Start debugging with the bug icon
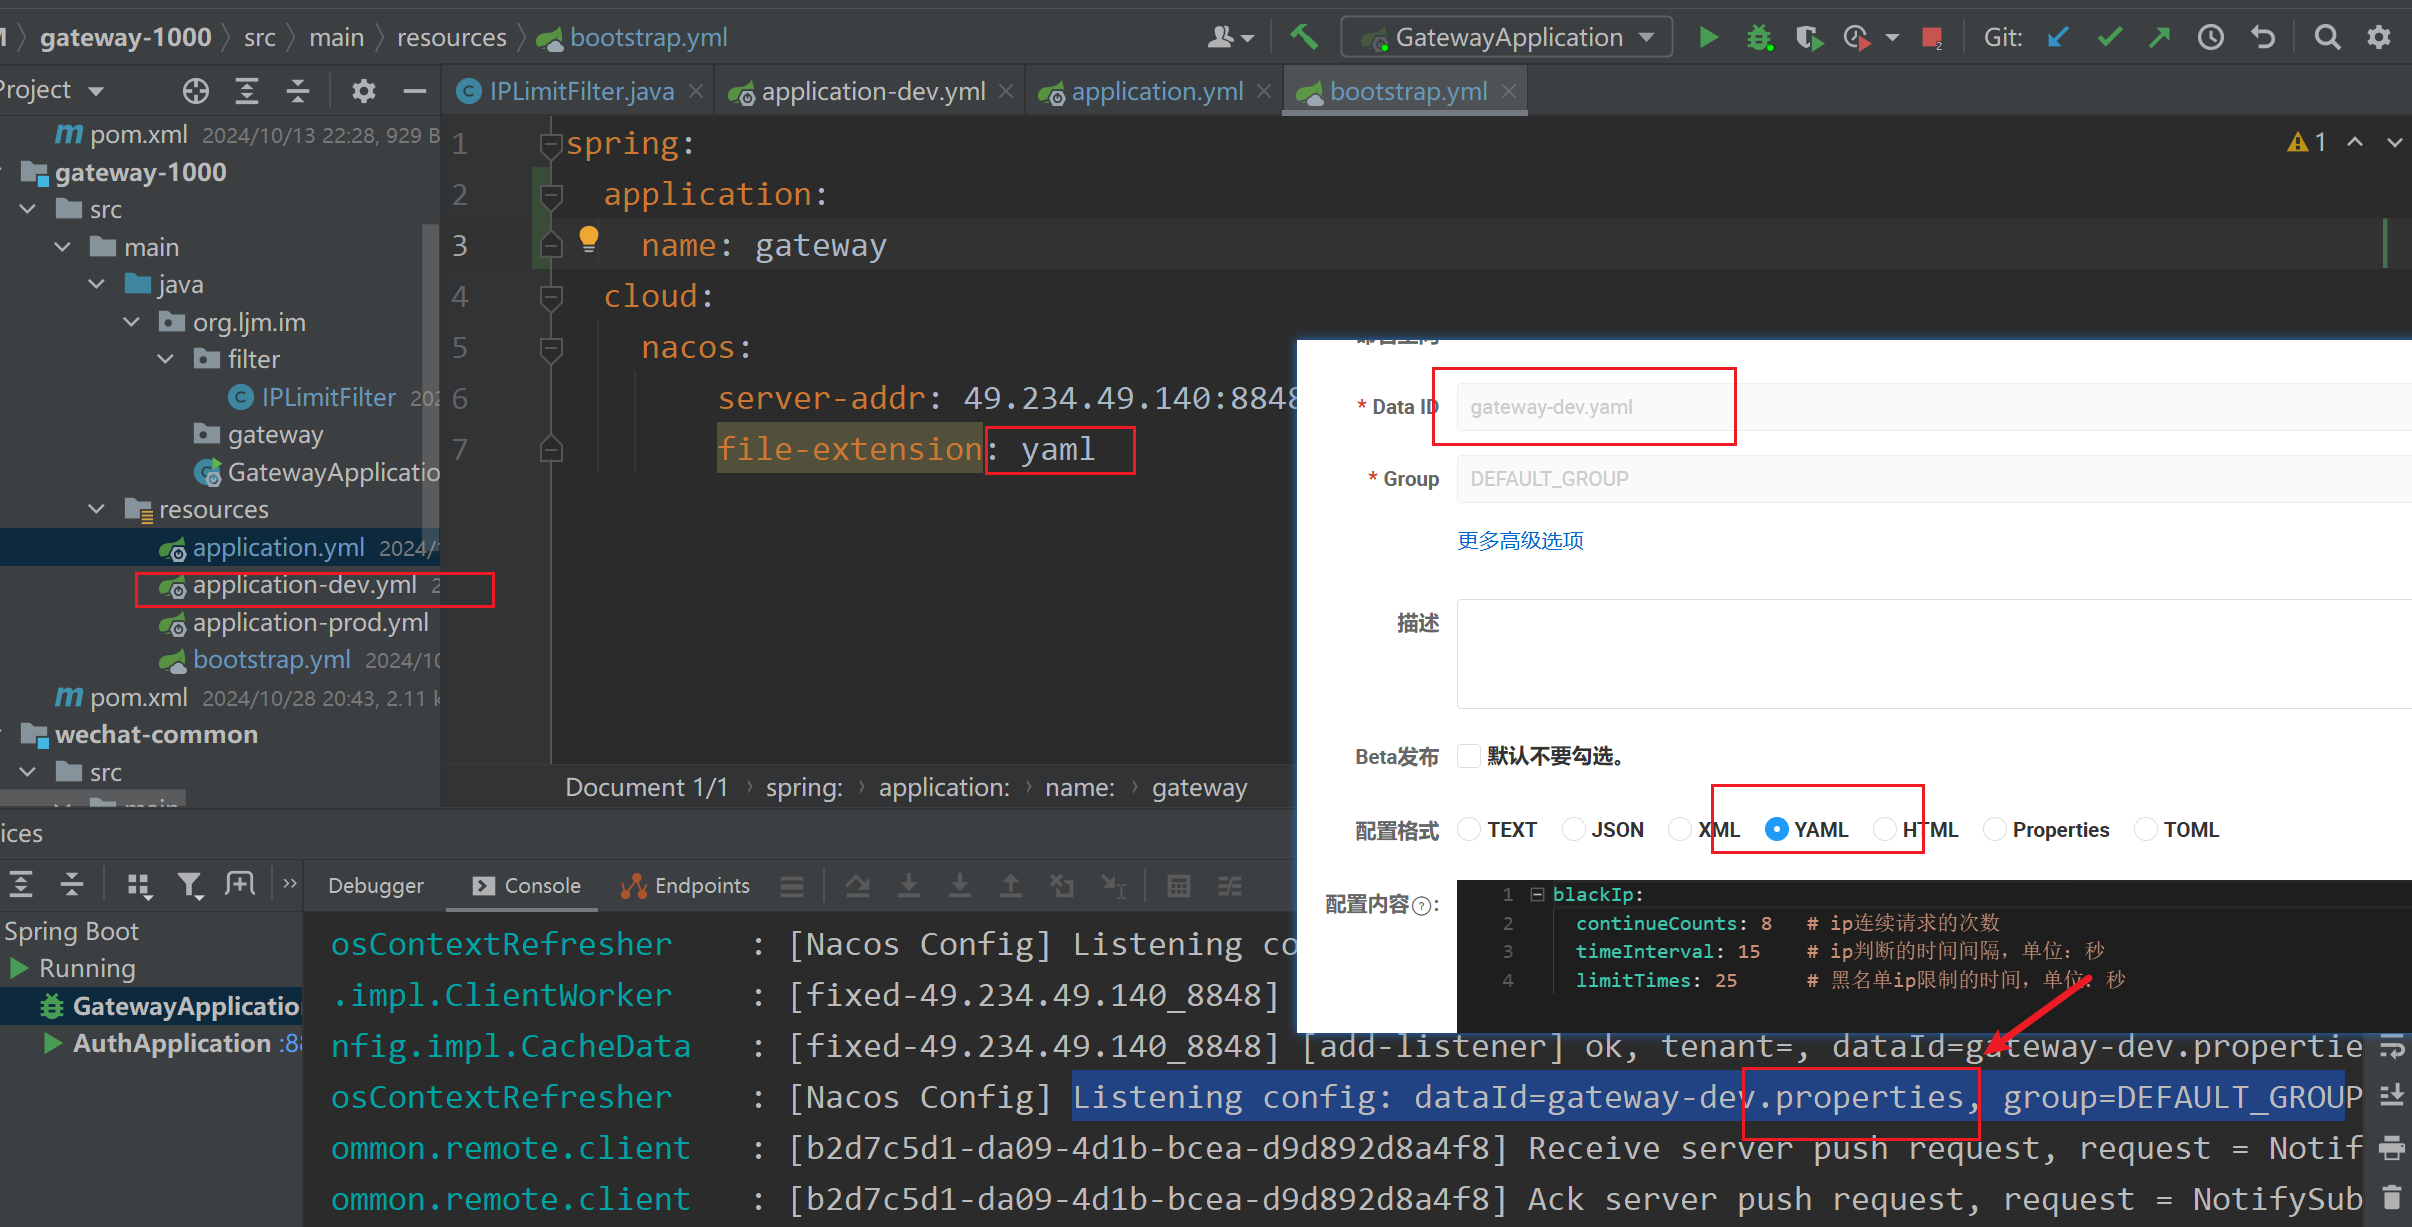The width and height of the screenshot is (2412, 1227). 1758,38
